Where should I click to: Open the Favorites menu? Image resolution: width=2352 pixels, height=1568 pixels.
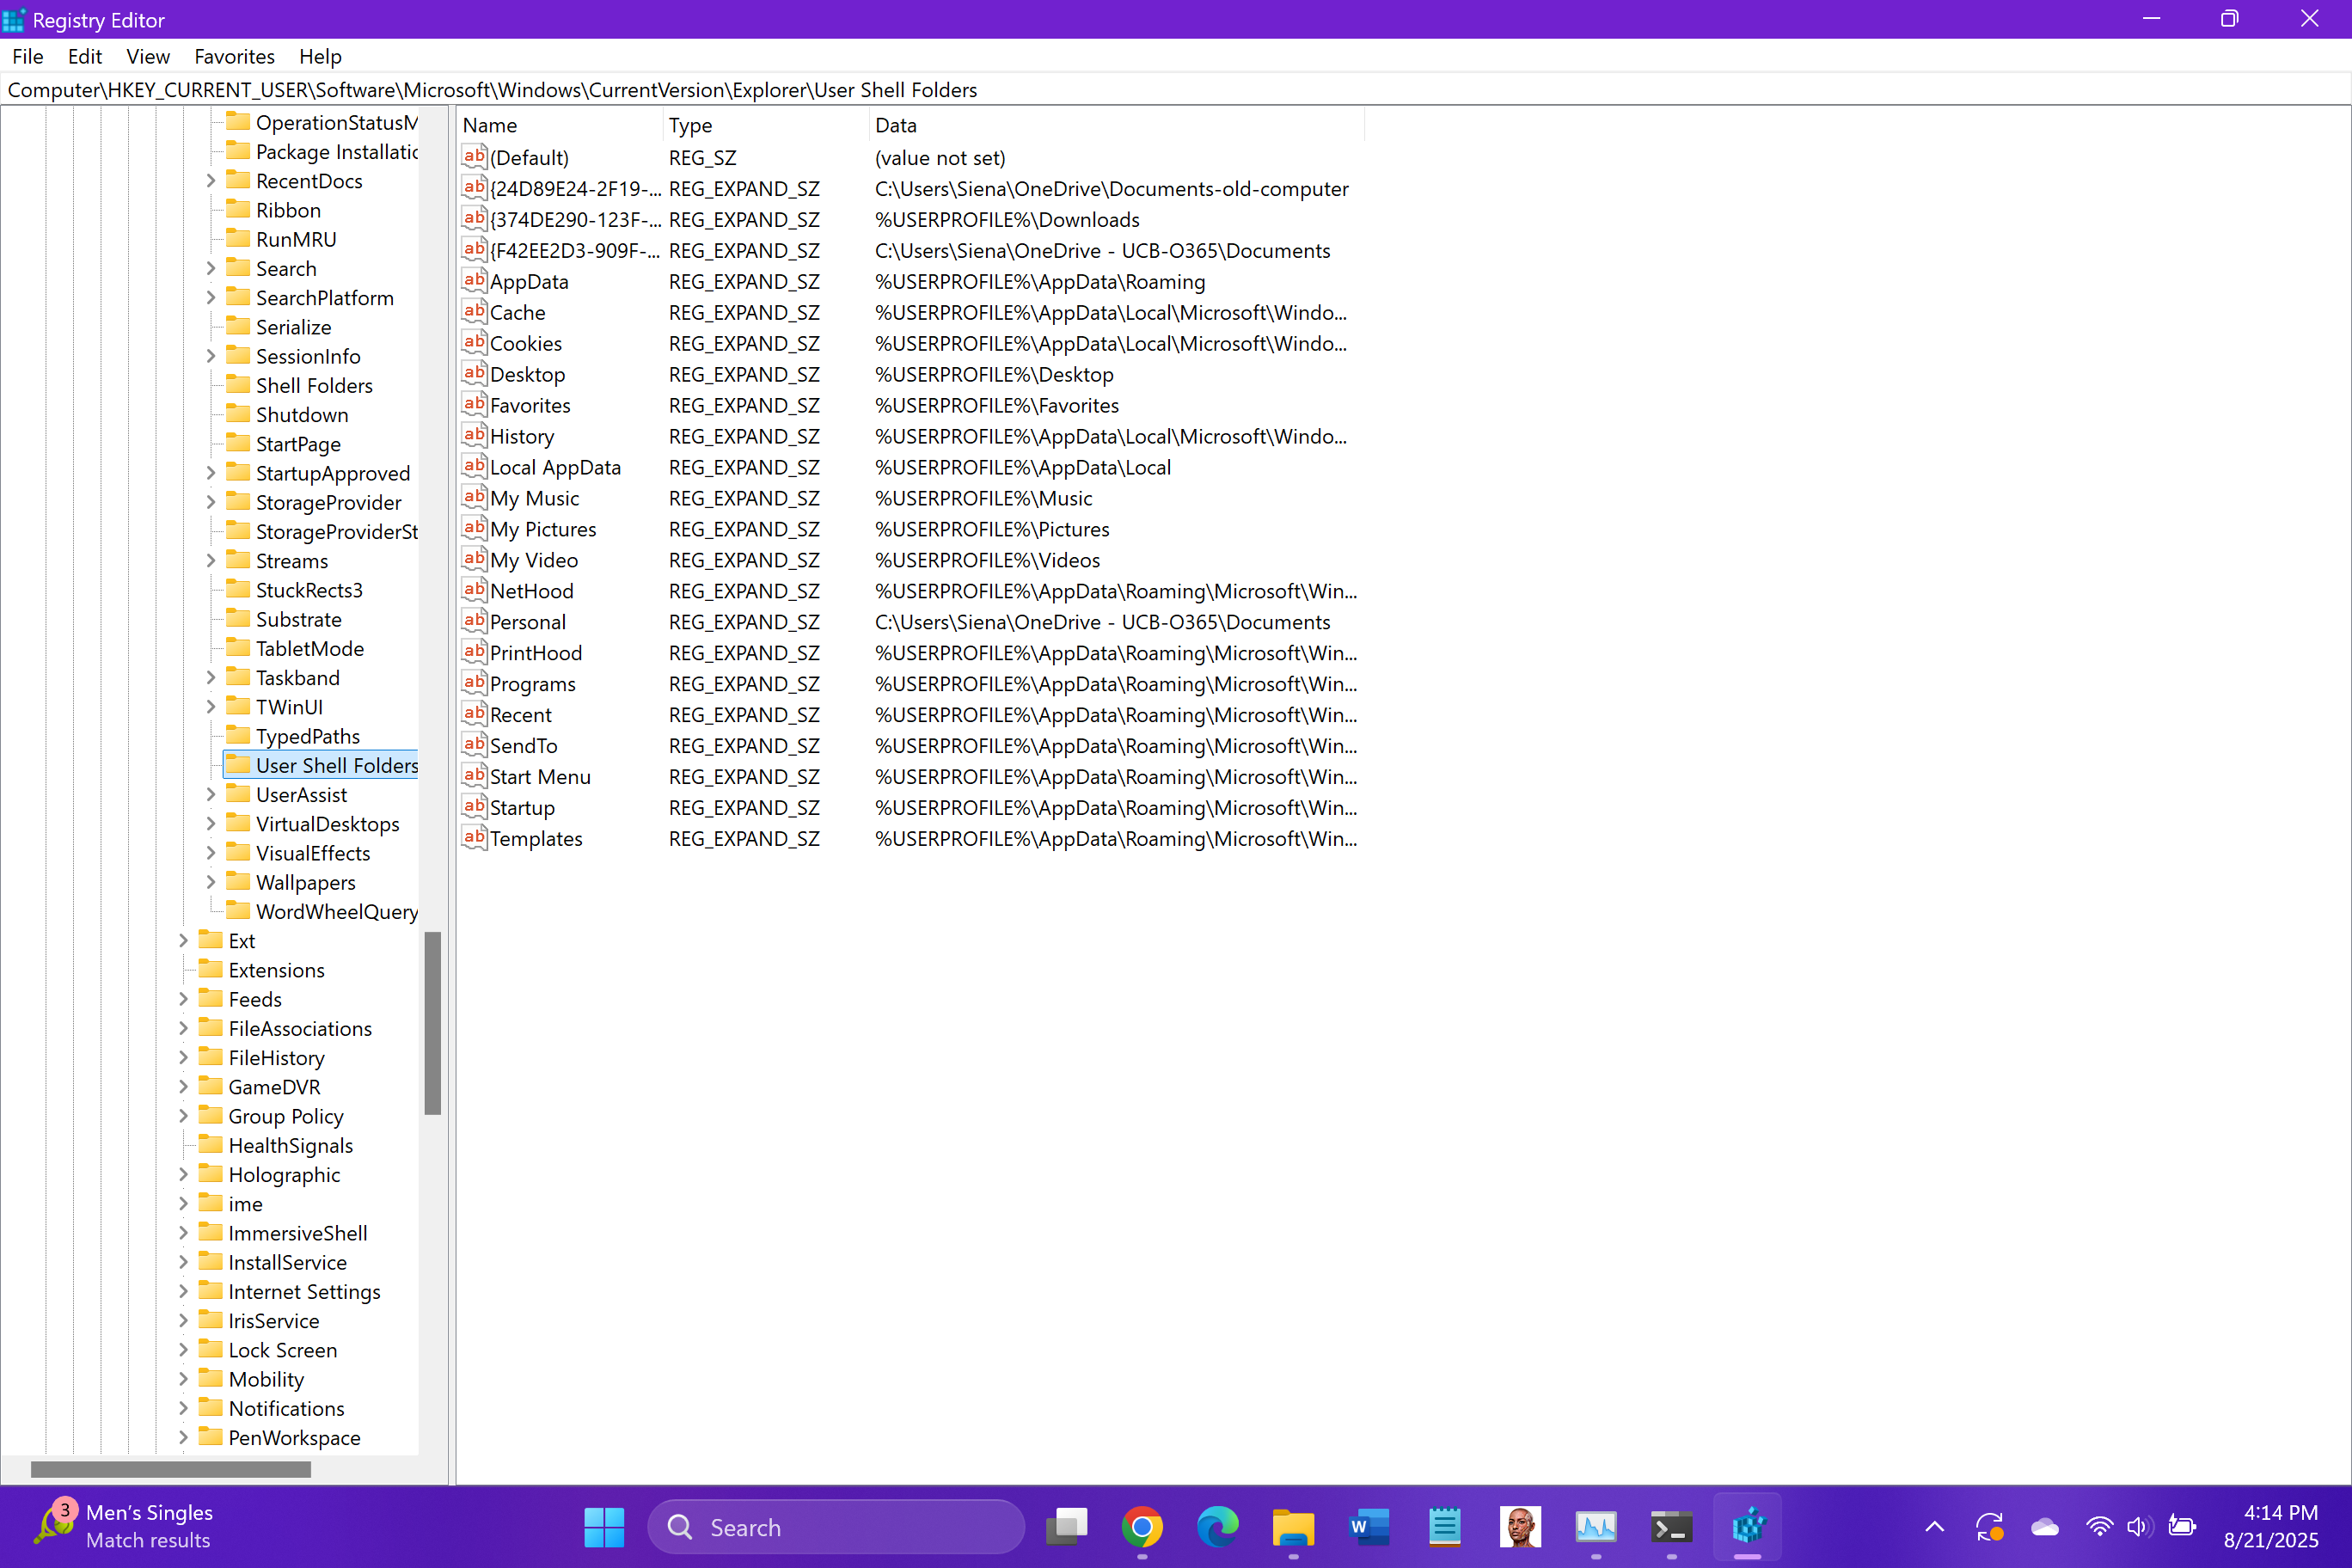pyautogui.click(x=234, y=56)
